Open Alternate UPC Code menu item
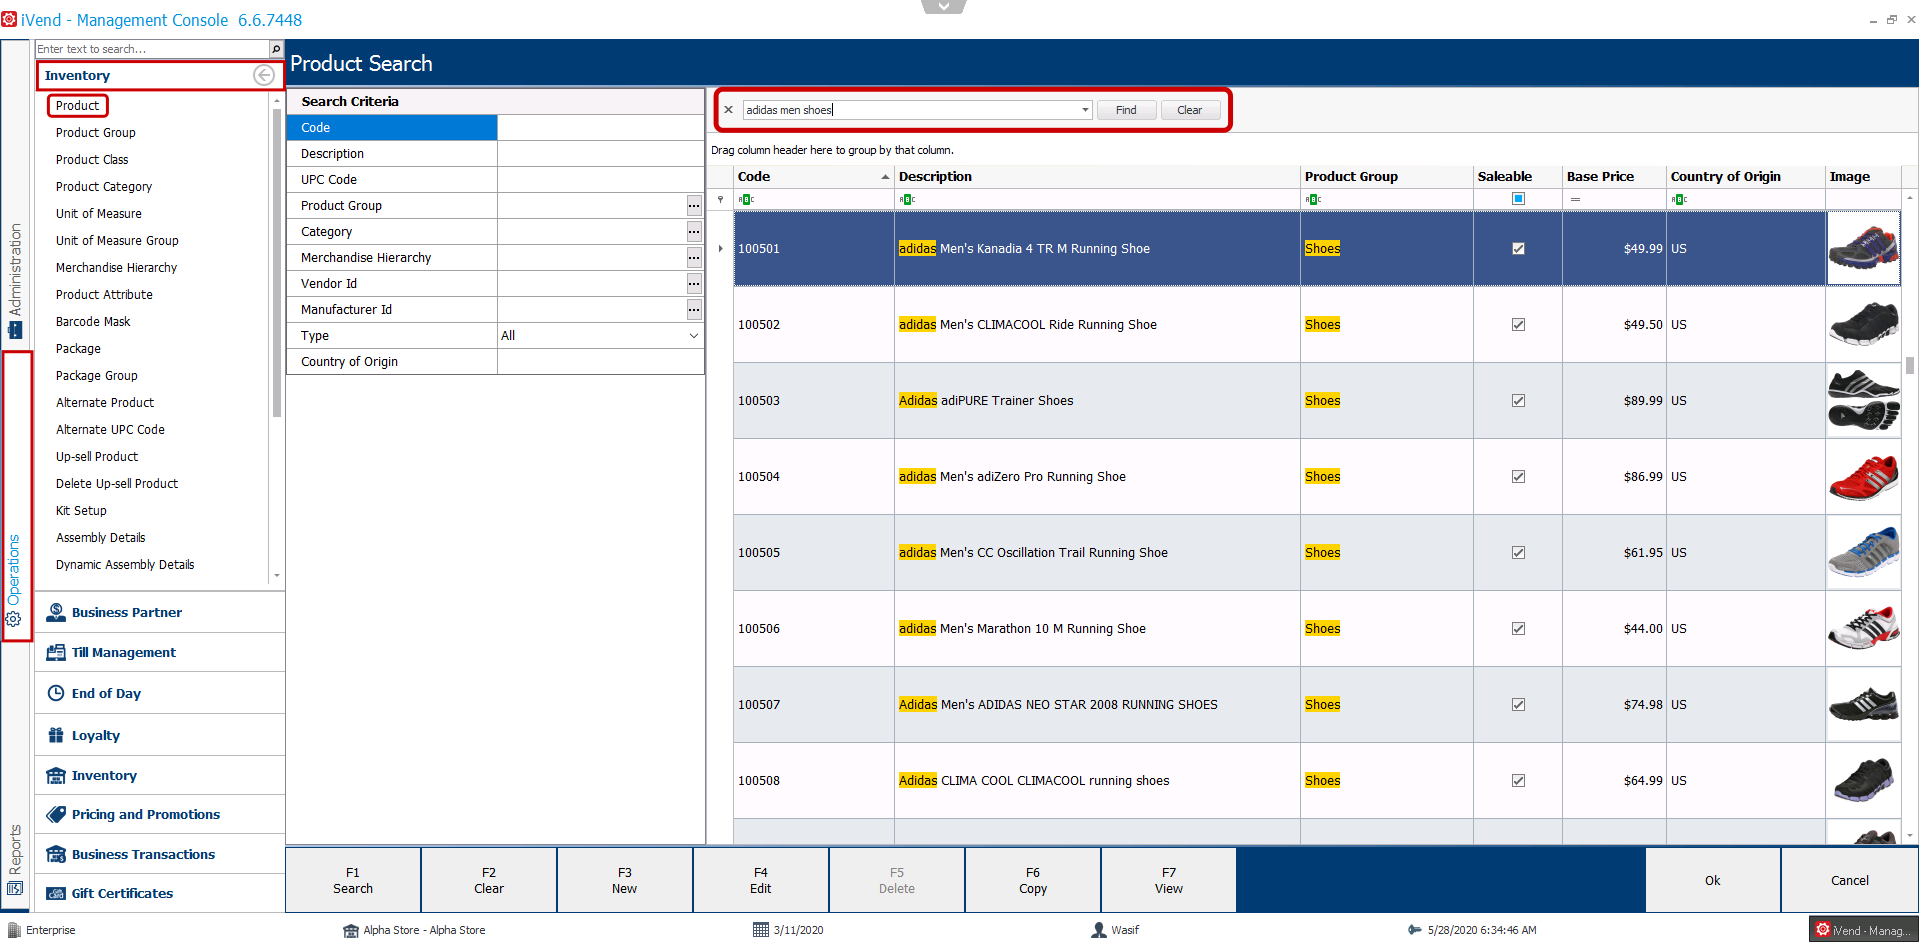Screen dimensions: 1919x942 pos(110,429)
